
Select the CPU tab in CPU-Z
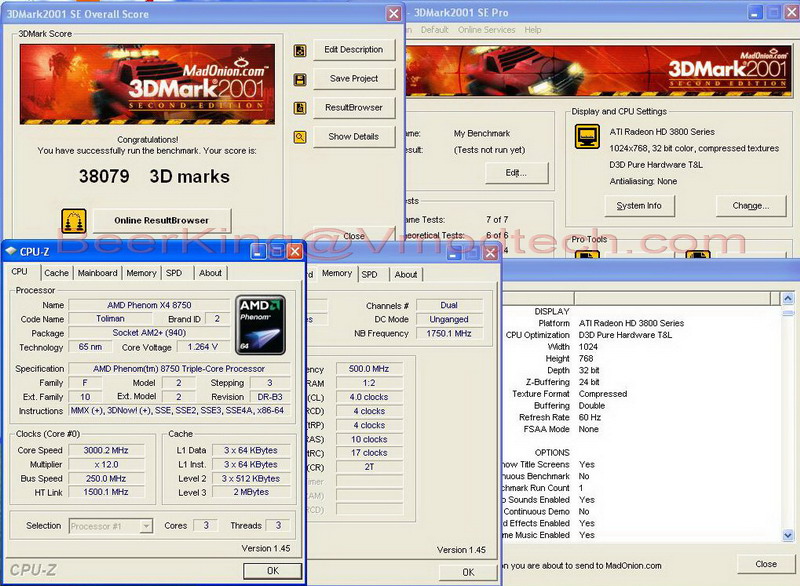pyautogui.click(x=20, y=271)
